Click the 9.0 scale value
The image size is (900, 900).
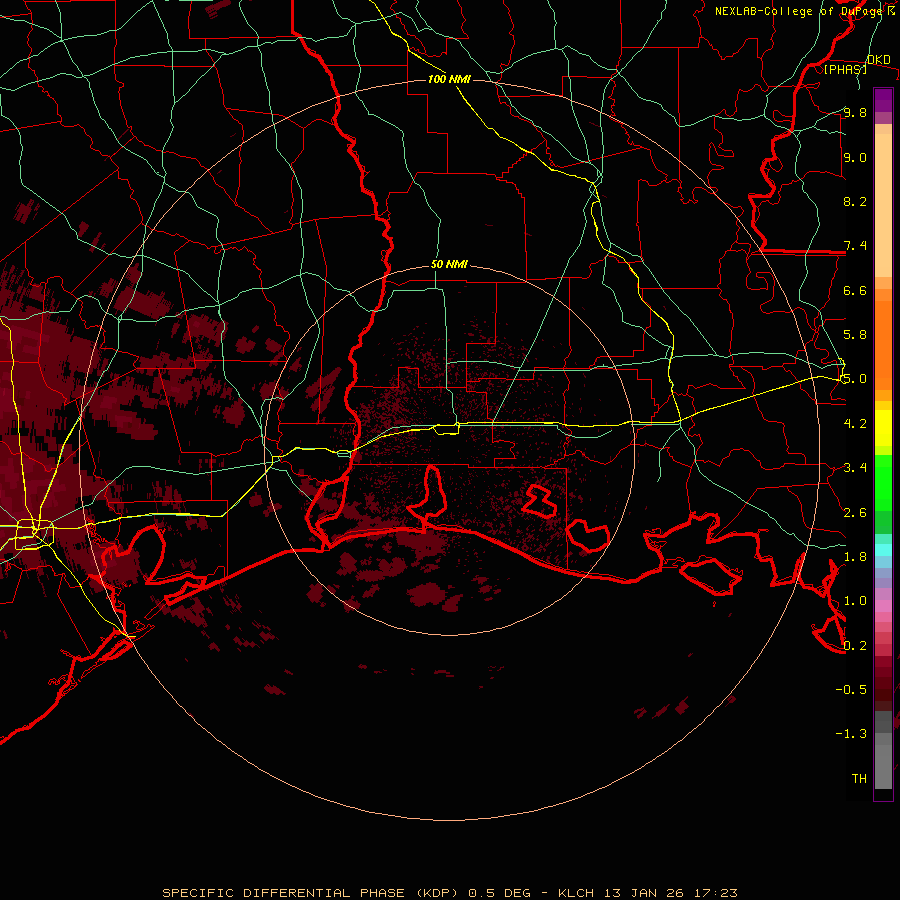(855, 157)
